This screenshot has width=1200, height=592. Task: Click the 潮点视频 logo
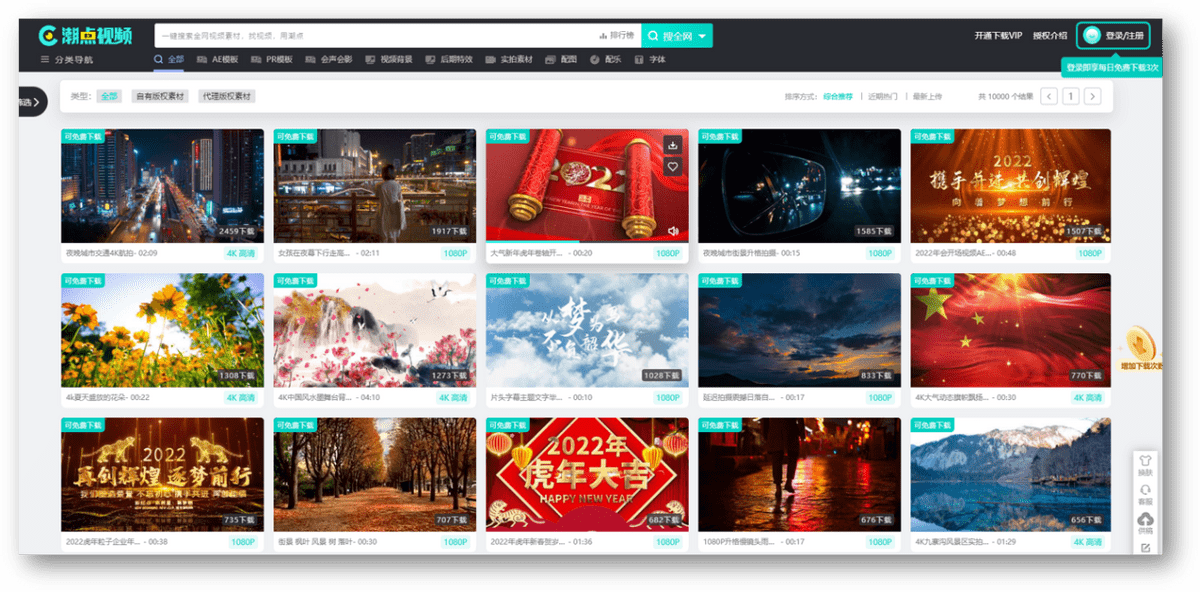[86, 36]
